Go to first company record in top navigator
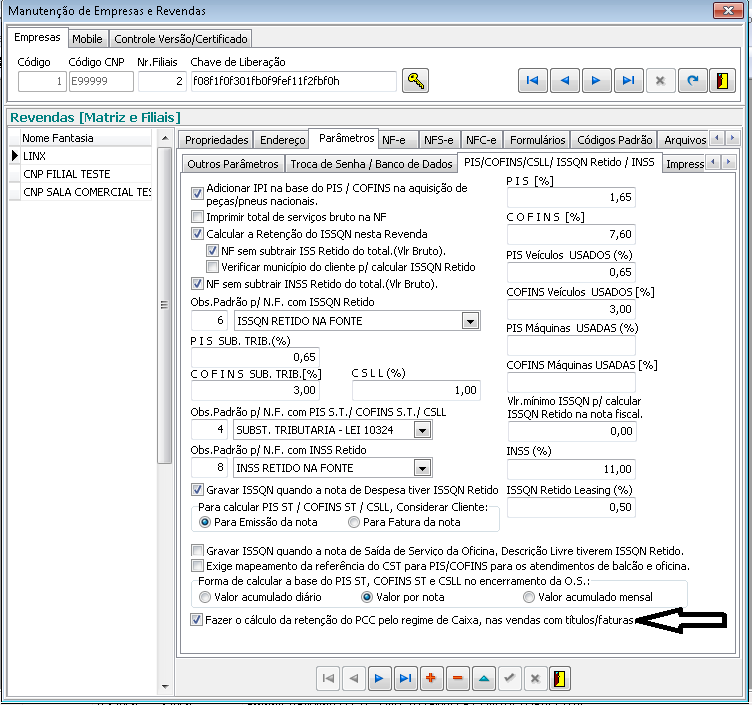 tap(532, 81)
